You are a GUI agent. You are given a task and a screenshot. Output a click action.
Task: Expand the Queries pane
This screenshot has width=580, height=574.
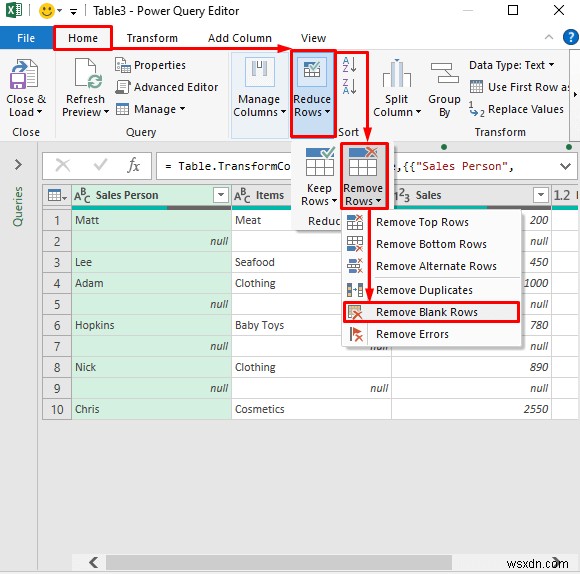(18, 164)
